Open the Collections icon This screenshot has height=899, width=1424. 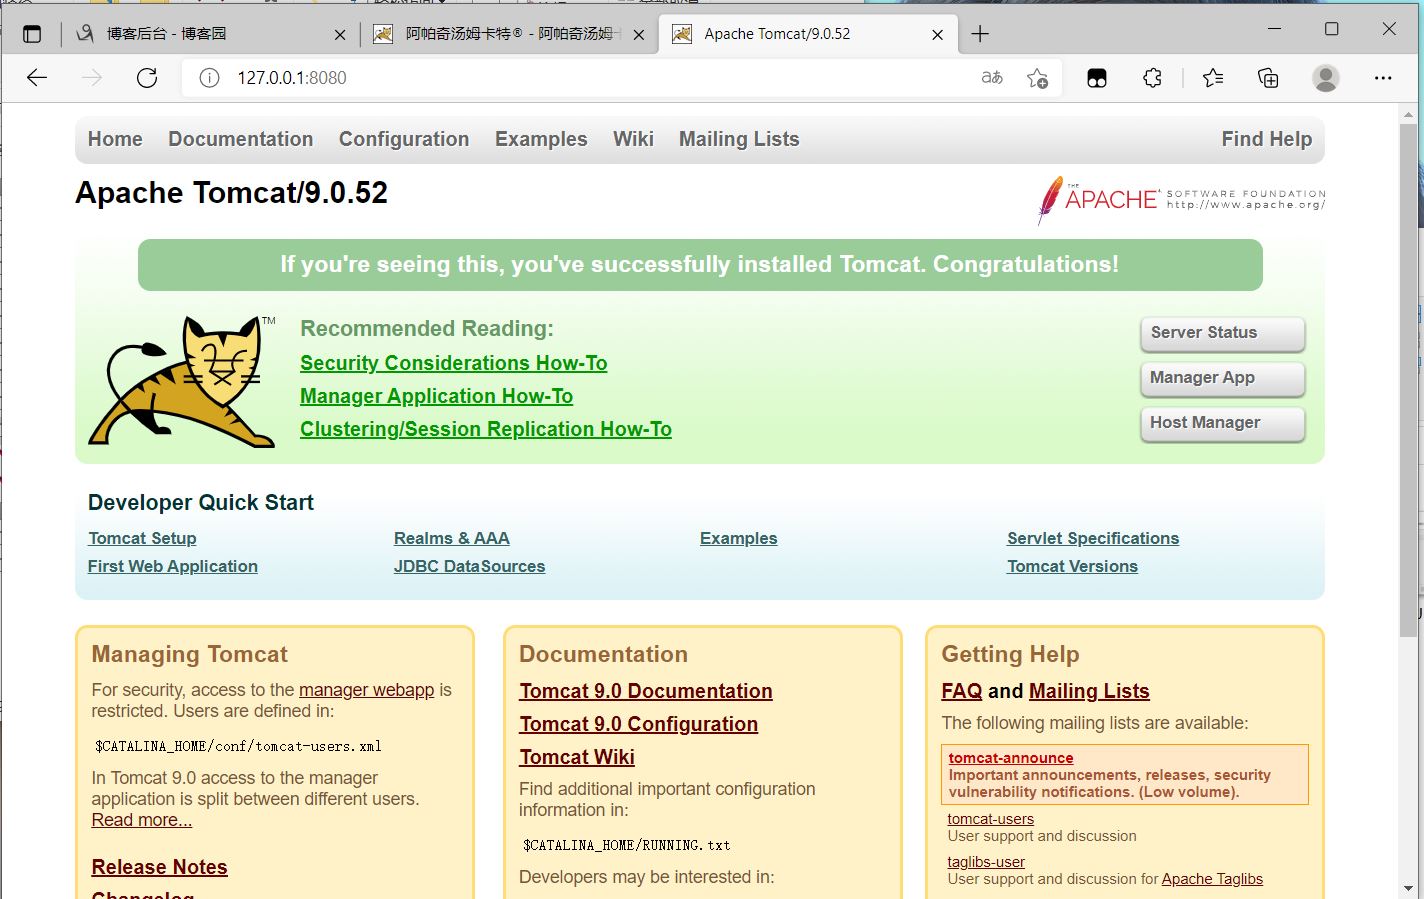click(x=1268, y=78)
